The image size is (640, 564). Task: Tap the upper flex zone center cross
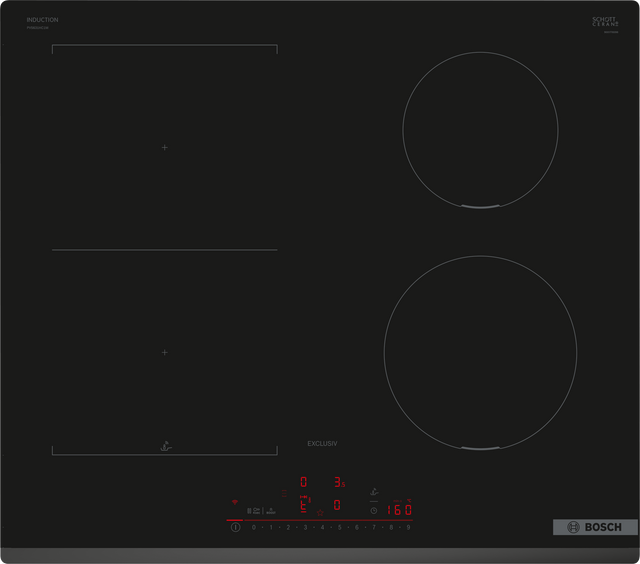click(165, 148)
